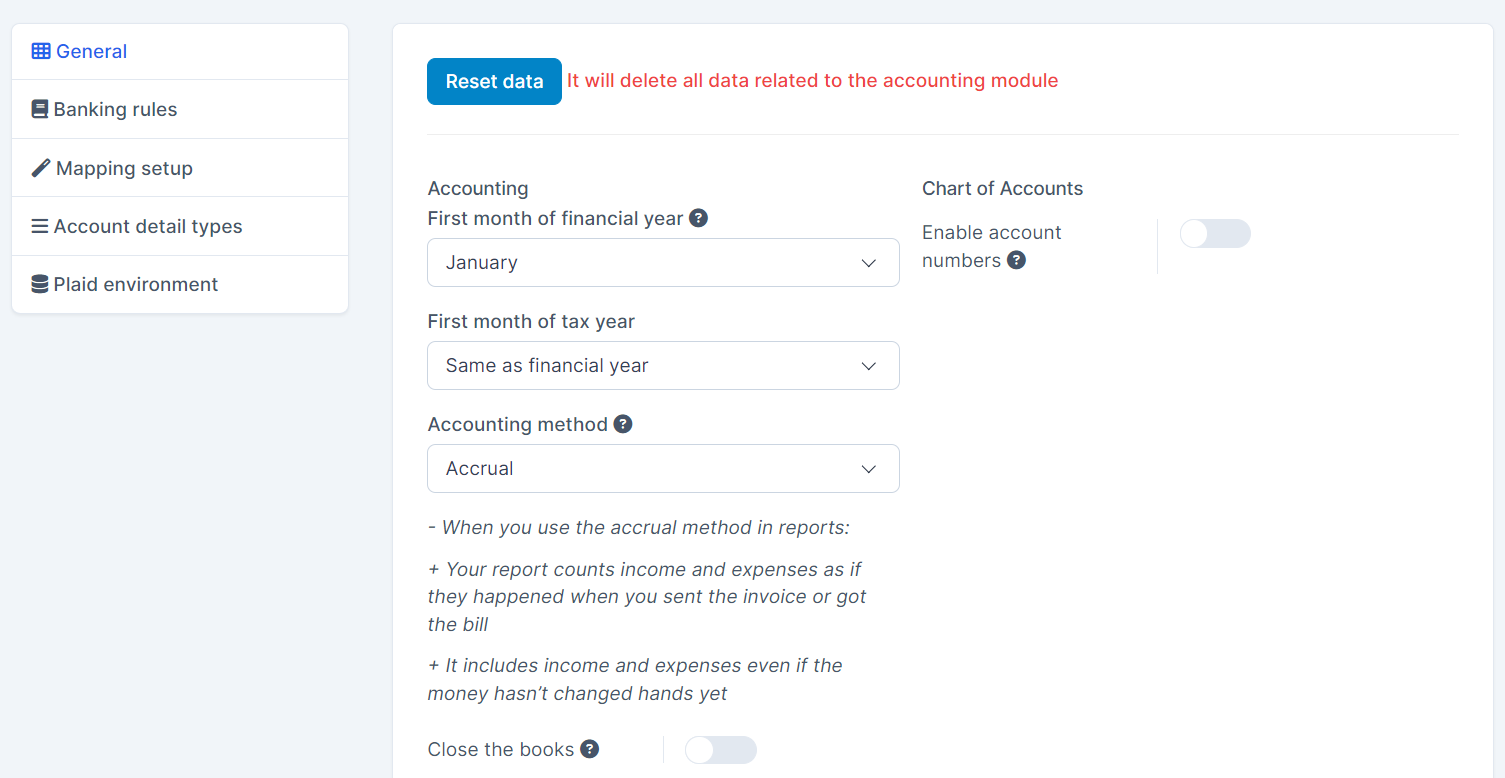Go to Account detail types section
Viewport: 1505px width, 778px height.
point(148,227)
